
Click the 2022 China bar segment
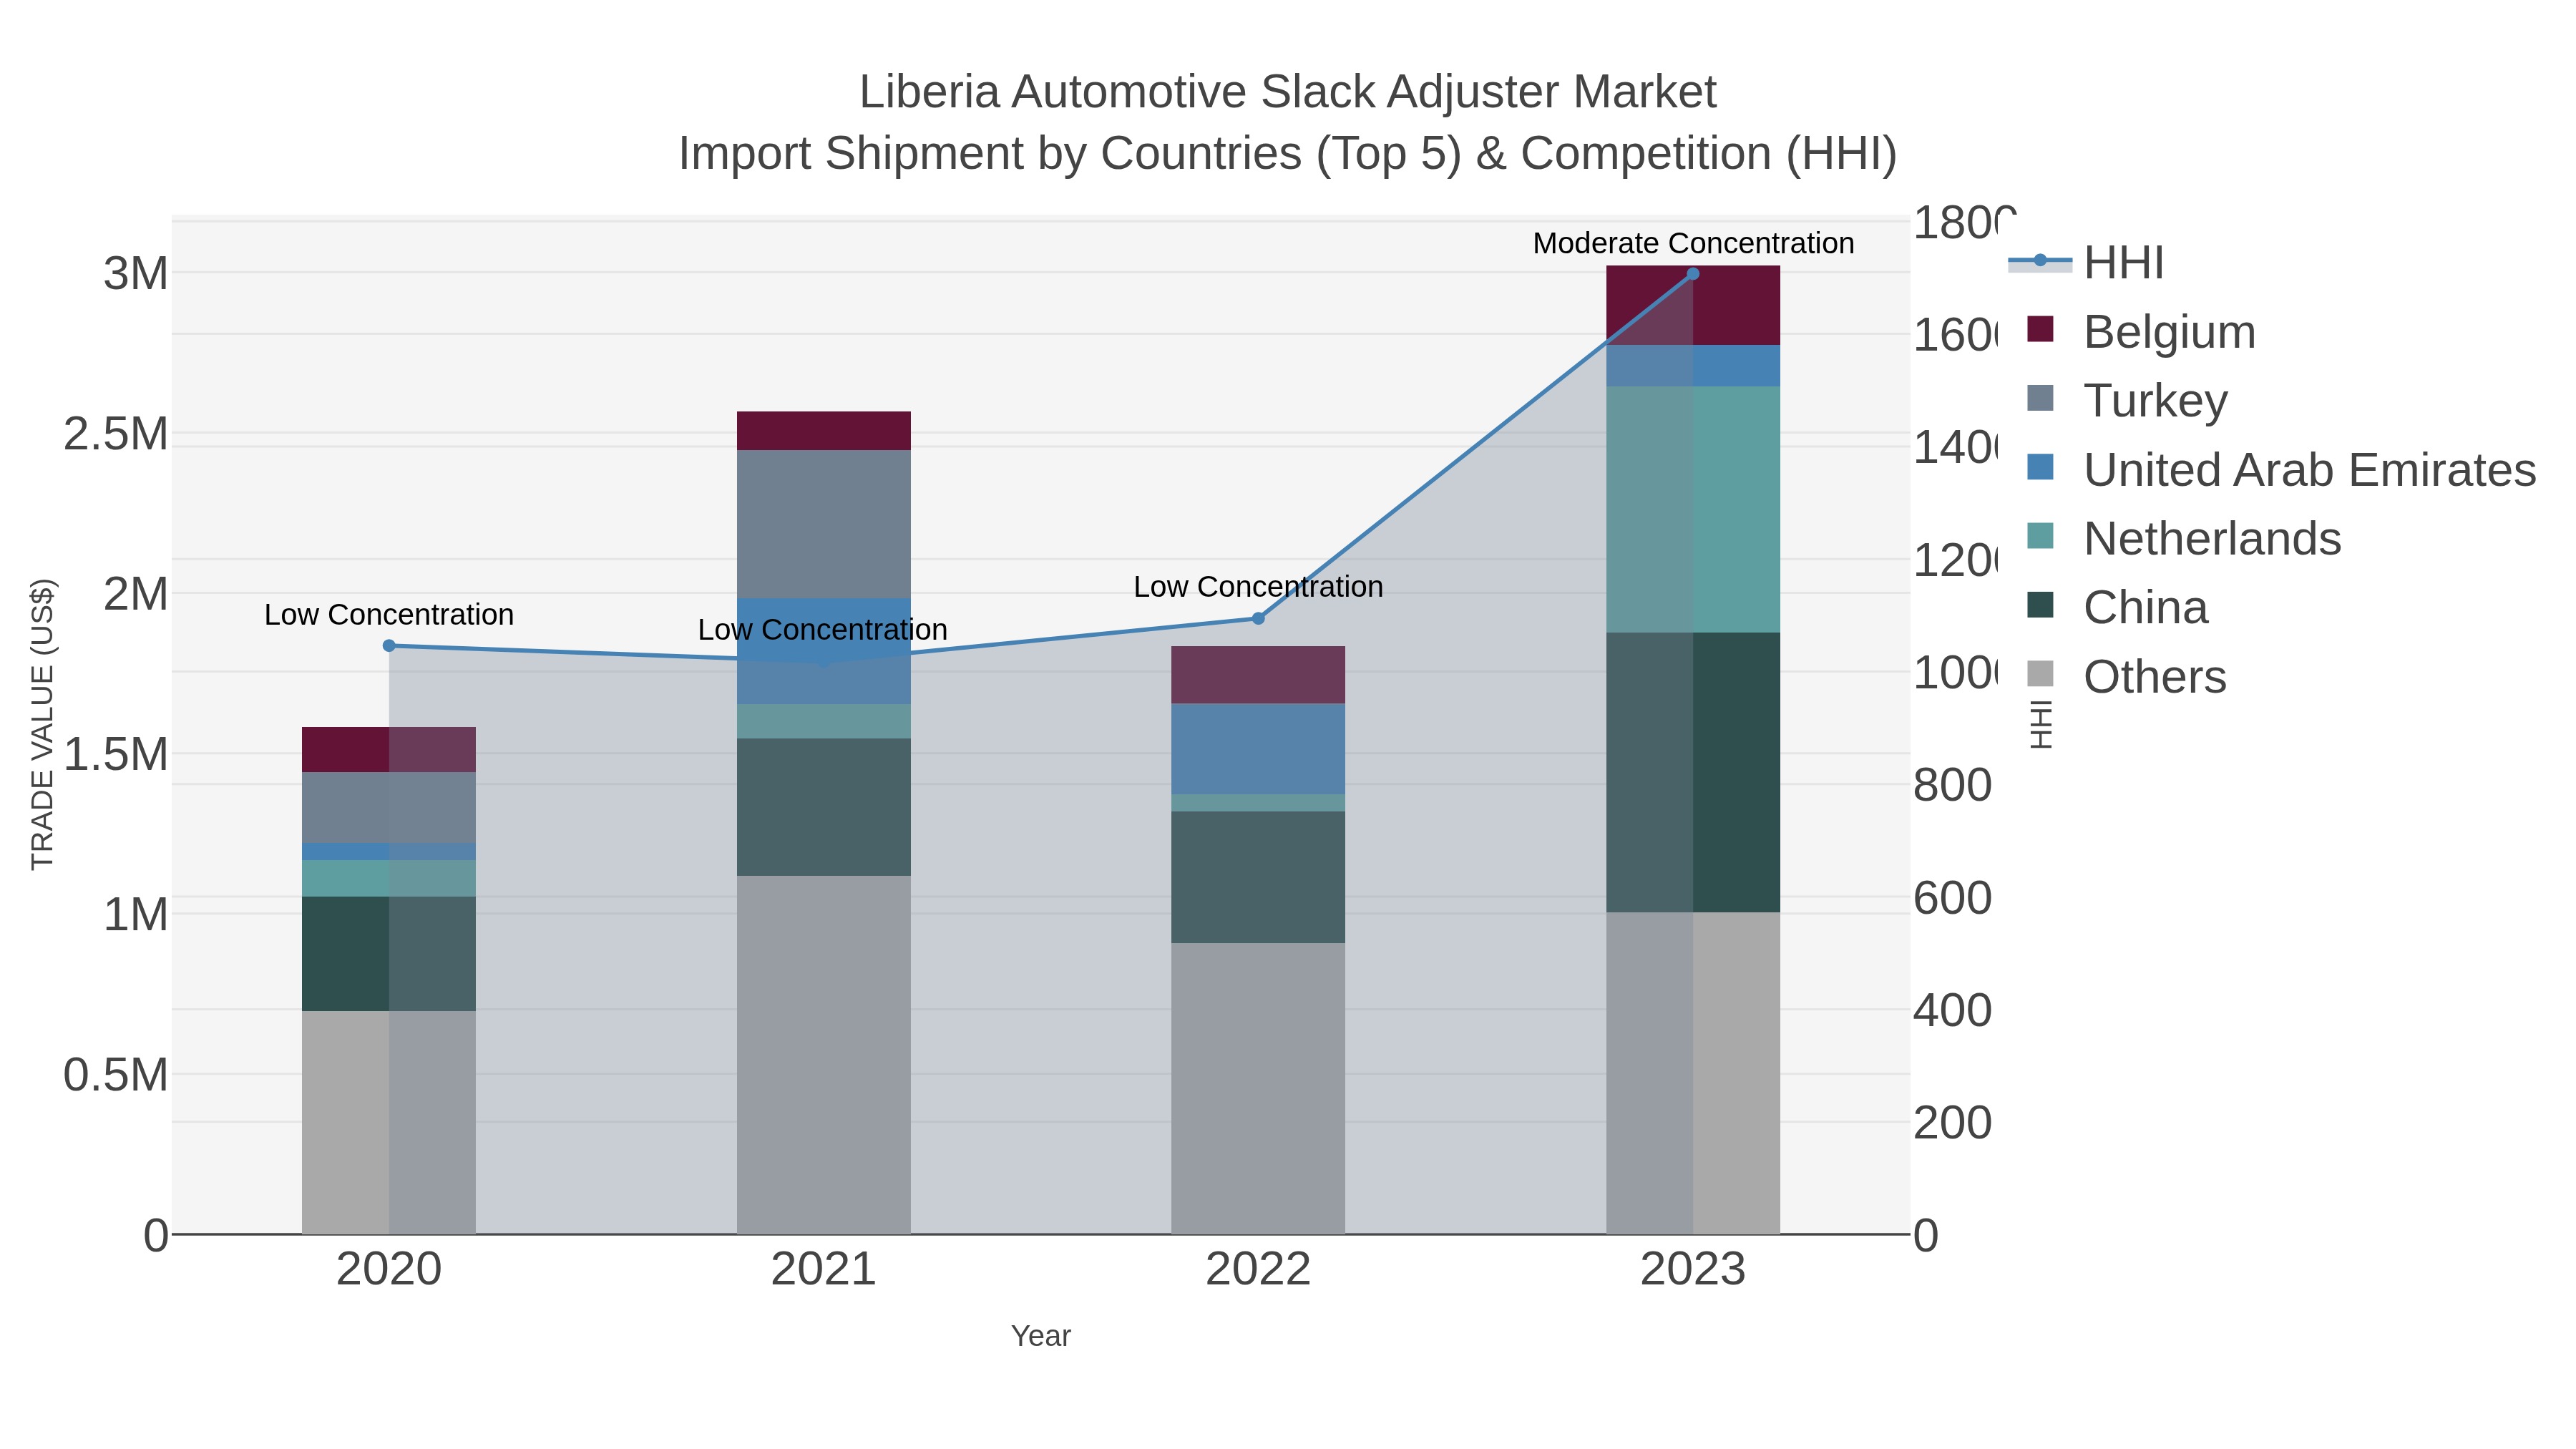click(1258, 877)
